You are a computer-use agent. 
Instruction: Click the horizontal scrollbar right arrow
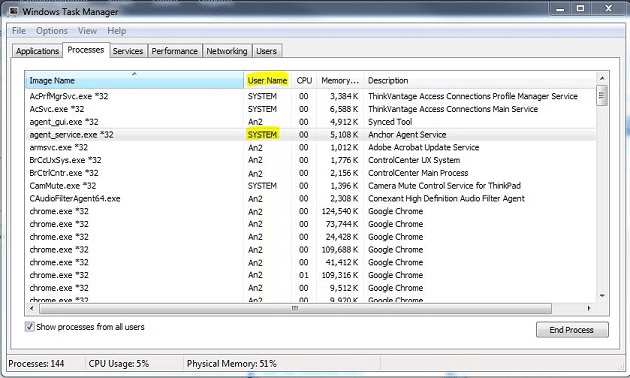(x=589, y=309)
